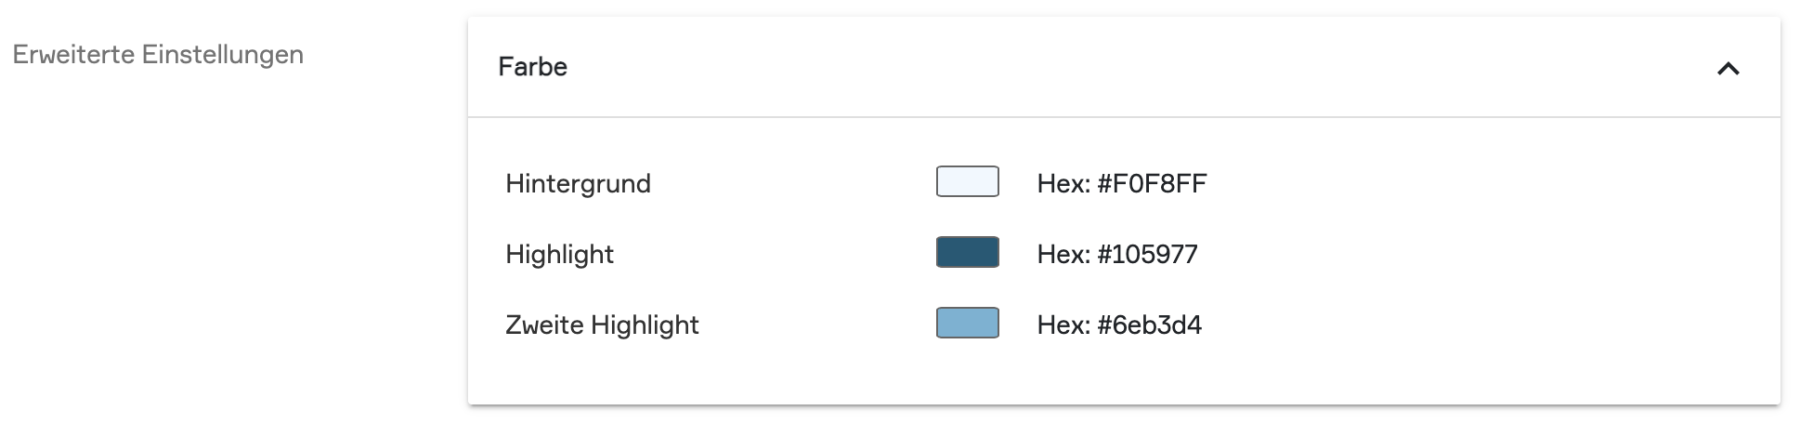Image resolution: width=1800 pixels, height=424 pixels.
Task: Click the Farbe panel header title
Action: coord(533,67)
